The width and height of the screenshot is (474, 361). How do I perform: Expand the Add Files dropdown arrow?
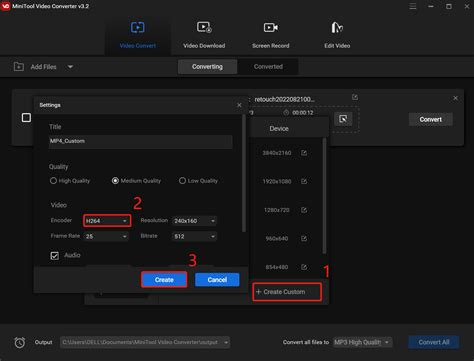pyautogui.click(x=70, y=67)
